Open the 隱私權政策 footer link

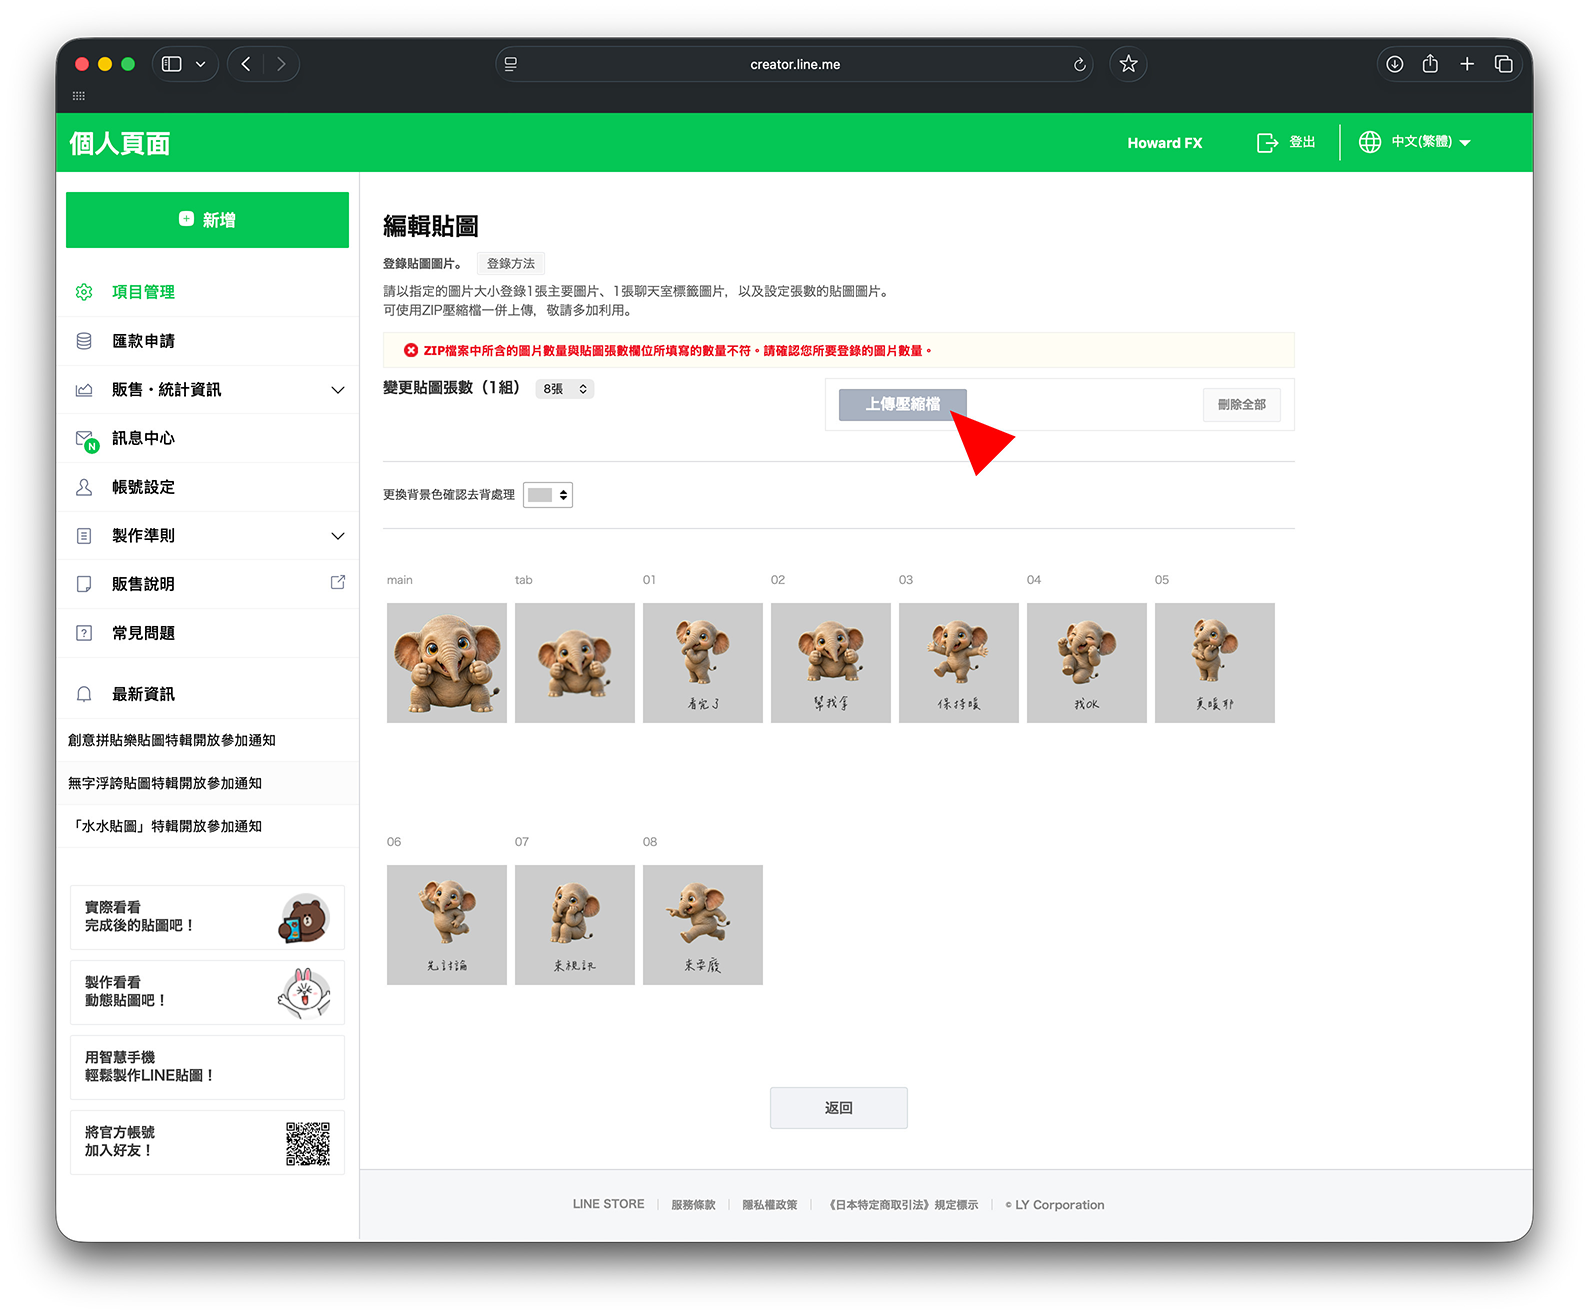[770, 1205]
